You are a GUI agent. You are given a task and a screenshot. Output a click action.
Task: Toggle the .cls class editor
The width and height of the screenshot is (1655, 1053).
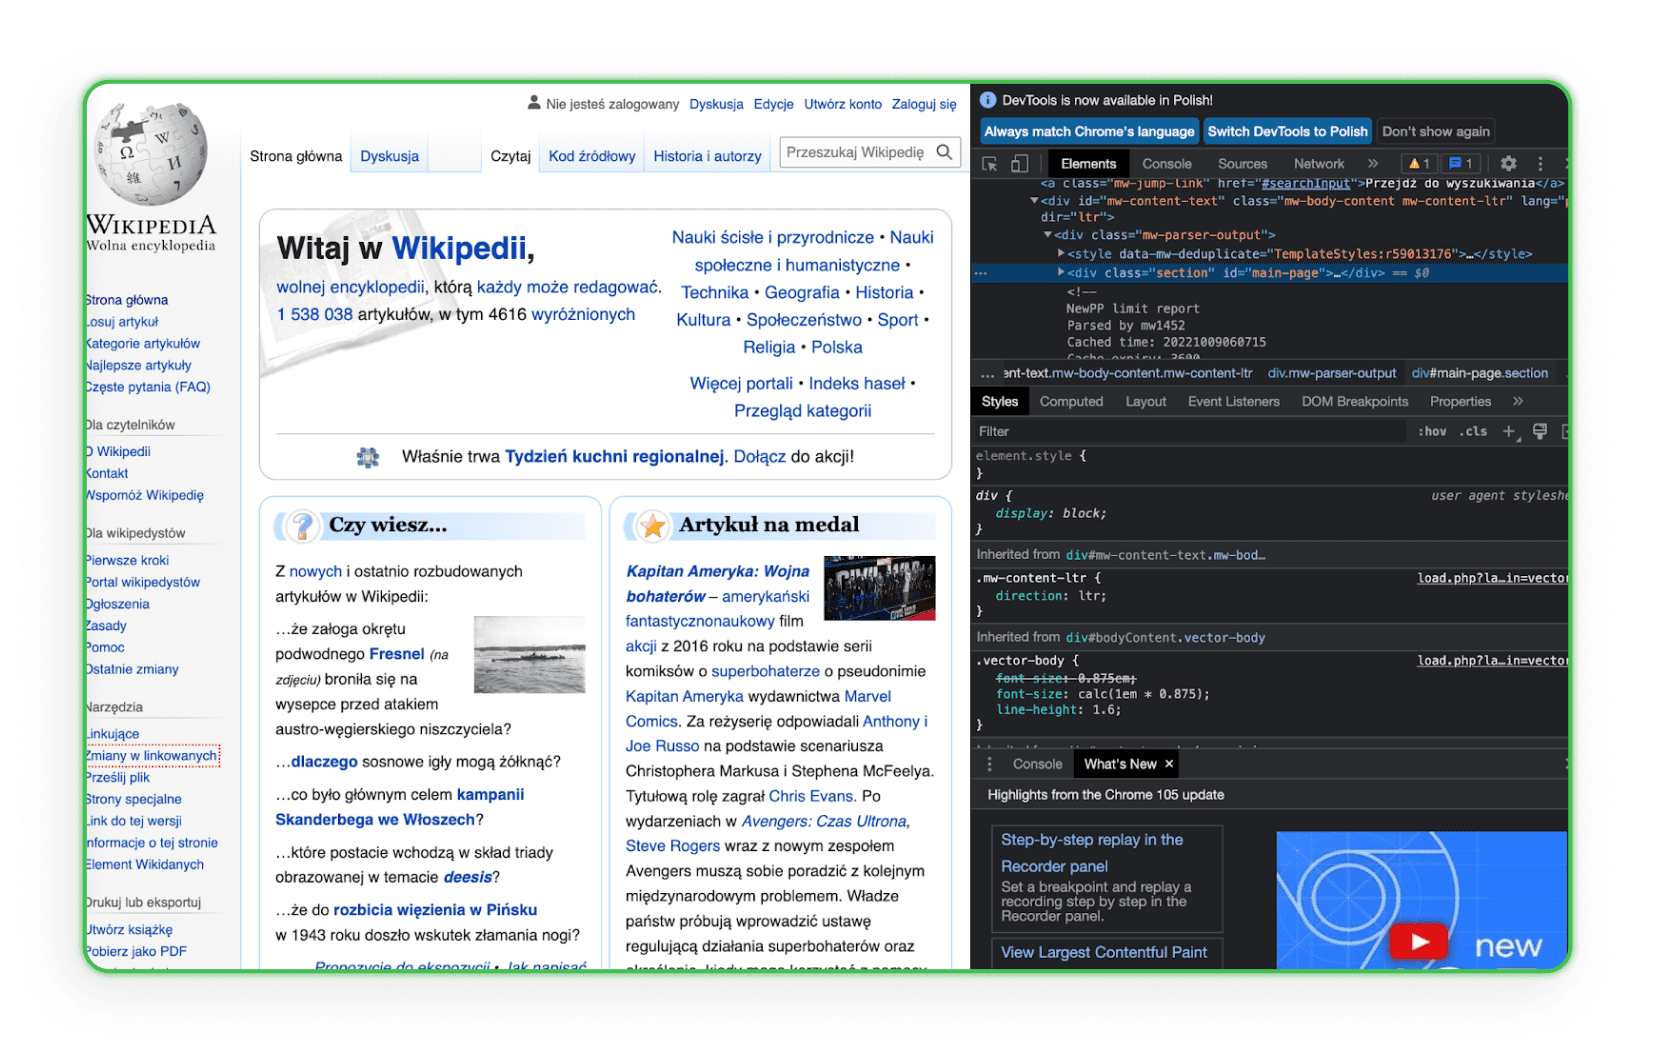click(x=1473, y=431)
